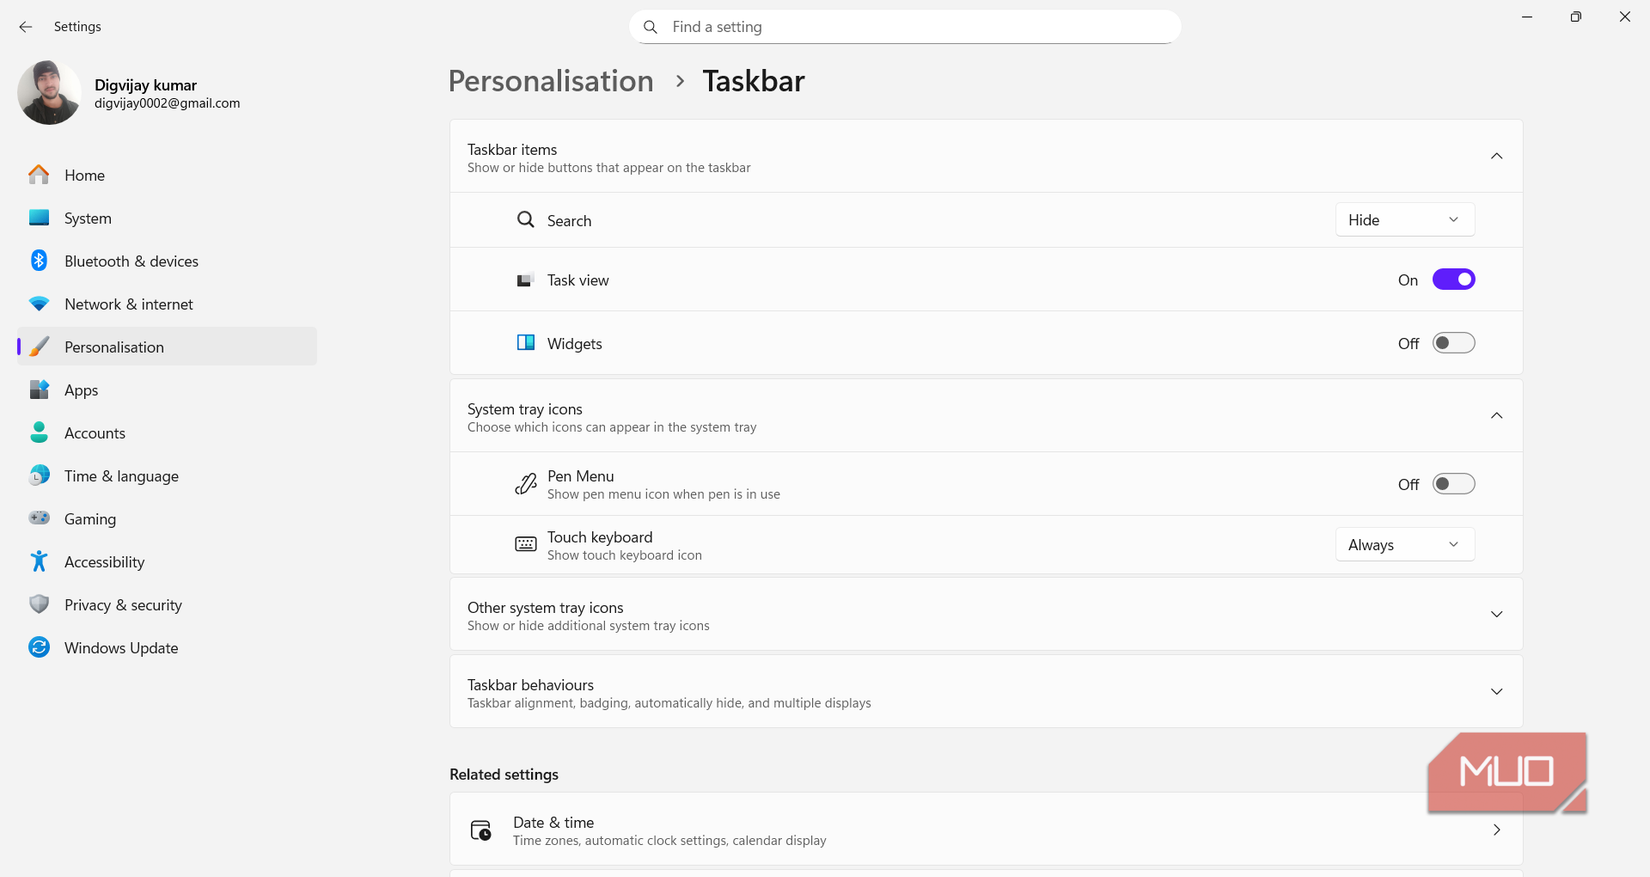1650x877 pixels.
Task: Select the Accessibility icon in the sidebar
Action: click(39, 561)
